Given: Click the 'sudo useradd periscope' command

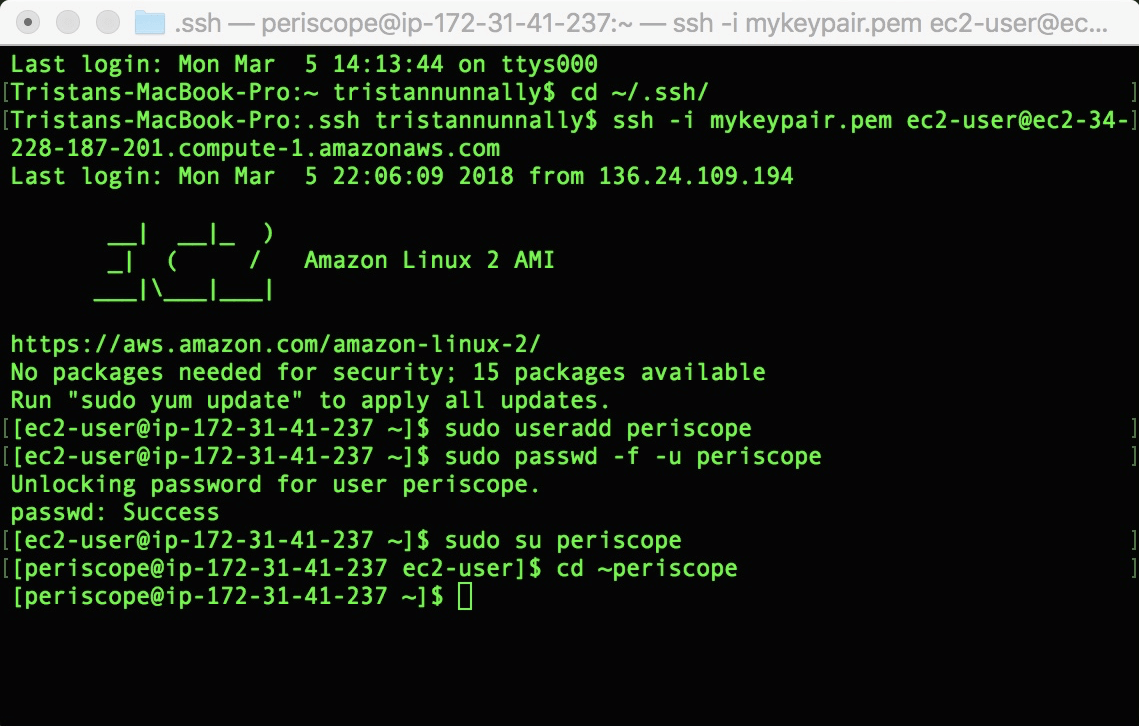Looking at the screenshot, I should pos(597,429).
